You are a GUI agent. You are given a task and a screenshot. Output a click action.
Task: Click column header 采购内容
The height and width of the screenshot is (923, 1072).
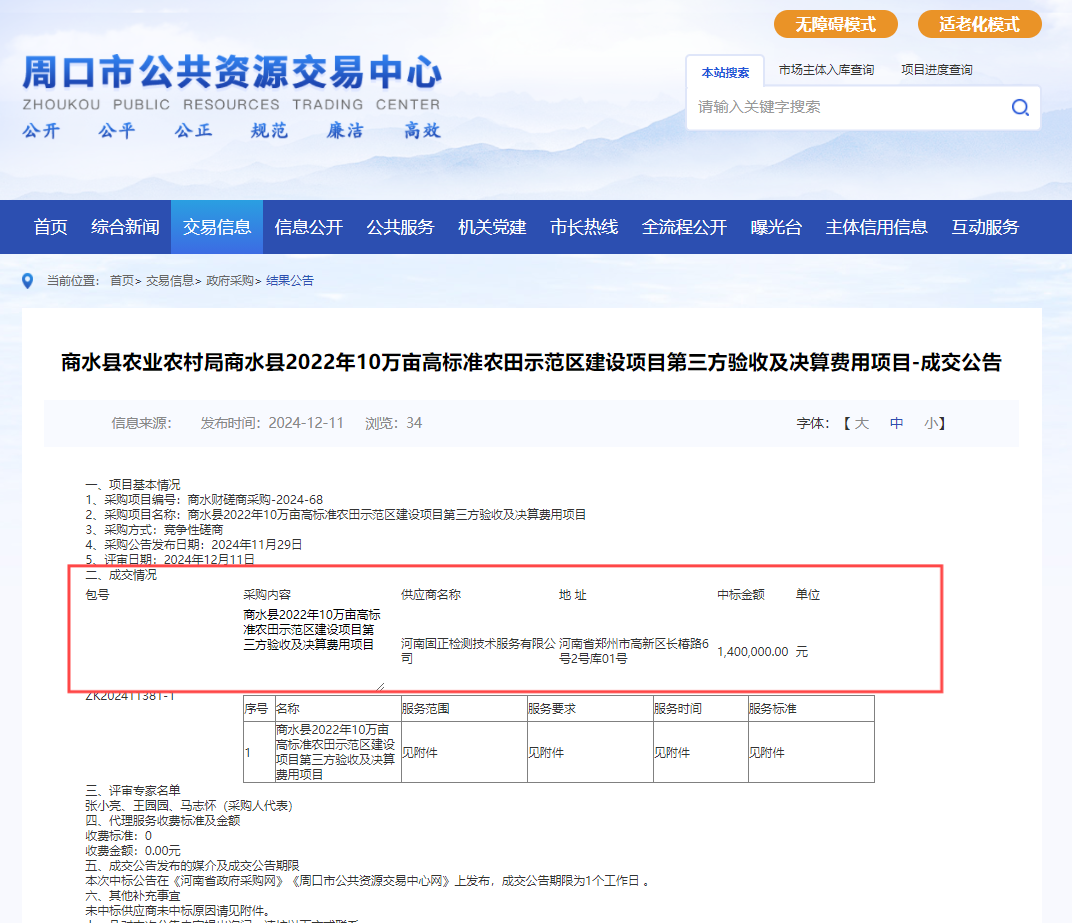tap(267, 595)
